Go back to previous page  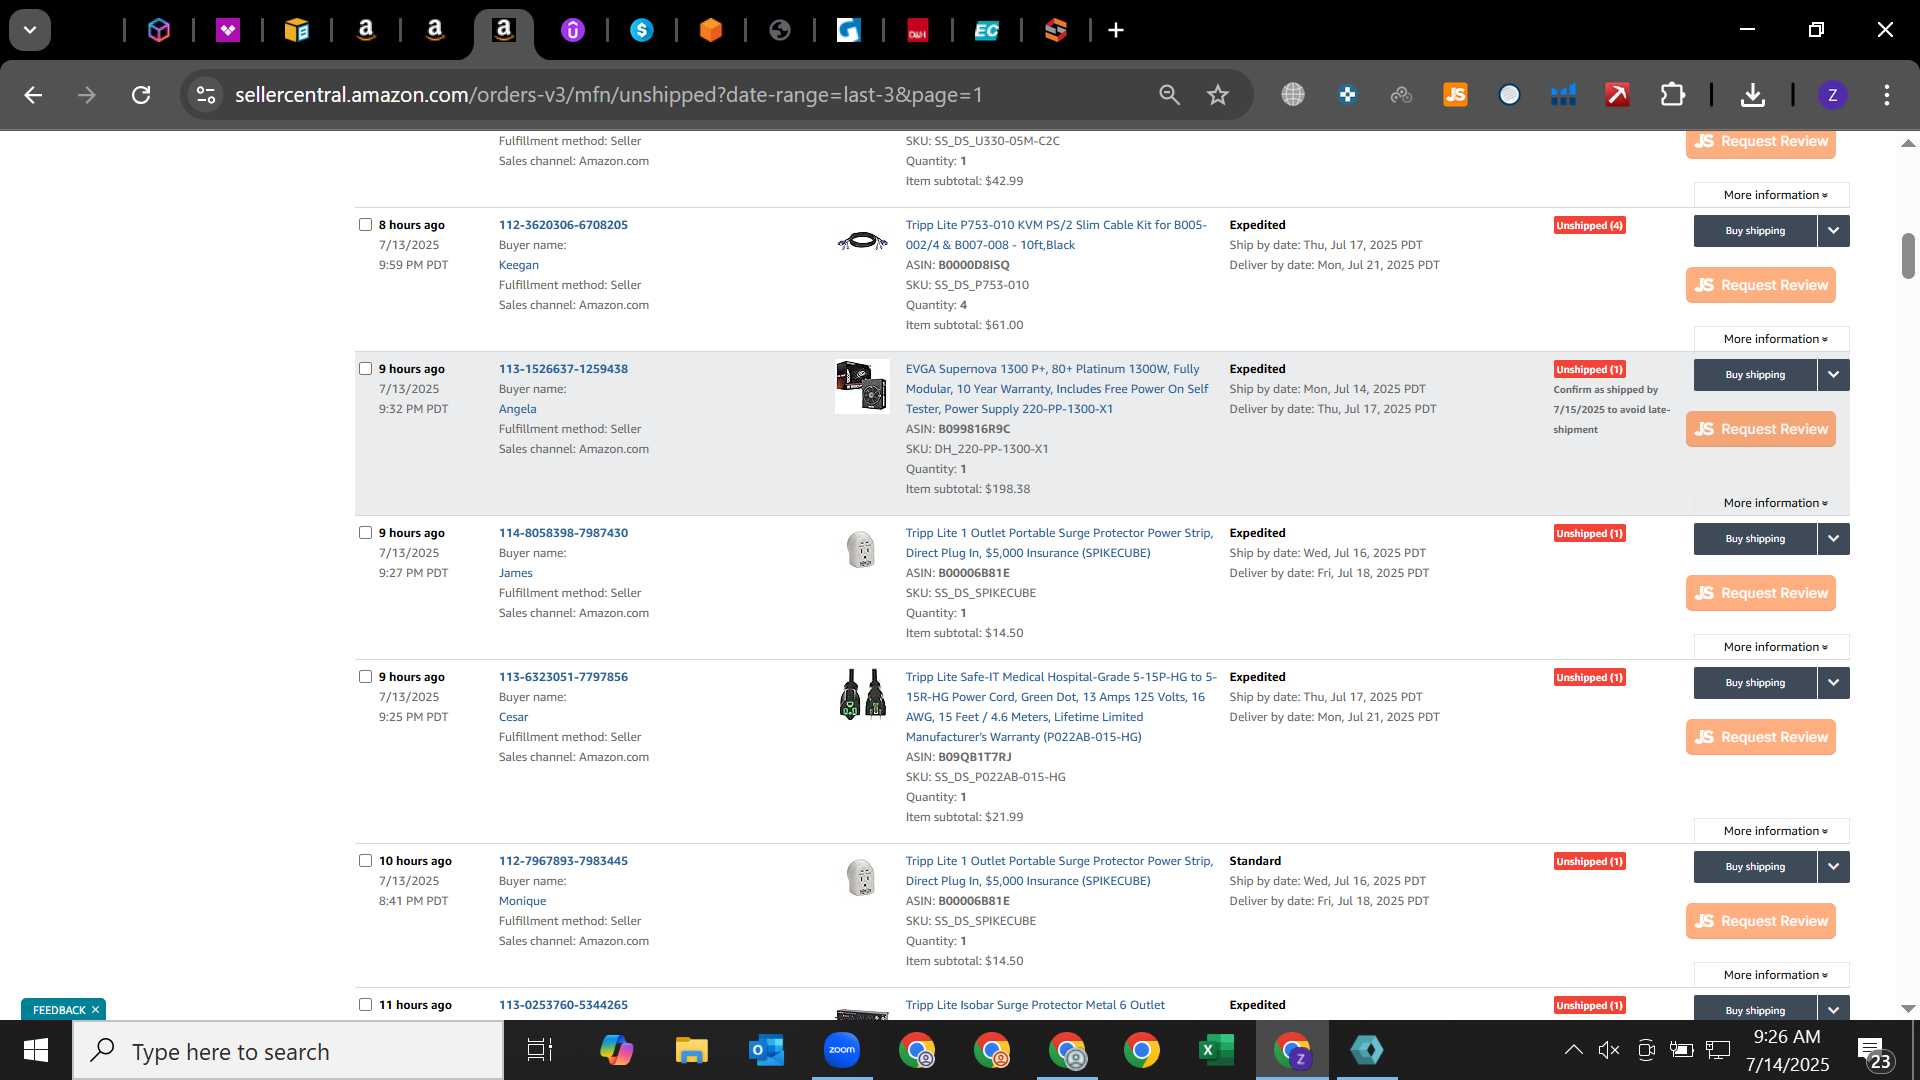[x=33, y=95]
